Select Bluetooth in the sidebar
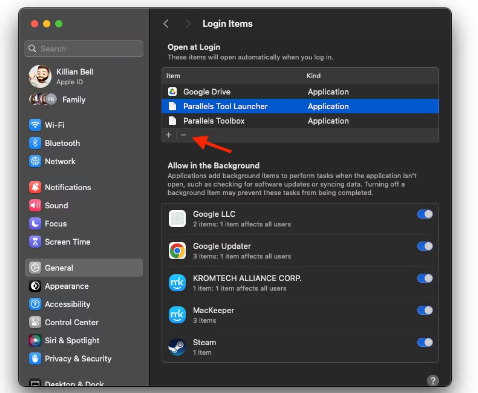This screenshot has width=478, height=393. 62,143
